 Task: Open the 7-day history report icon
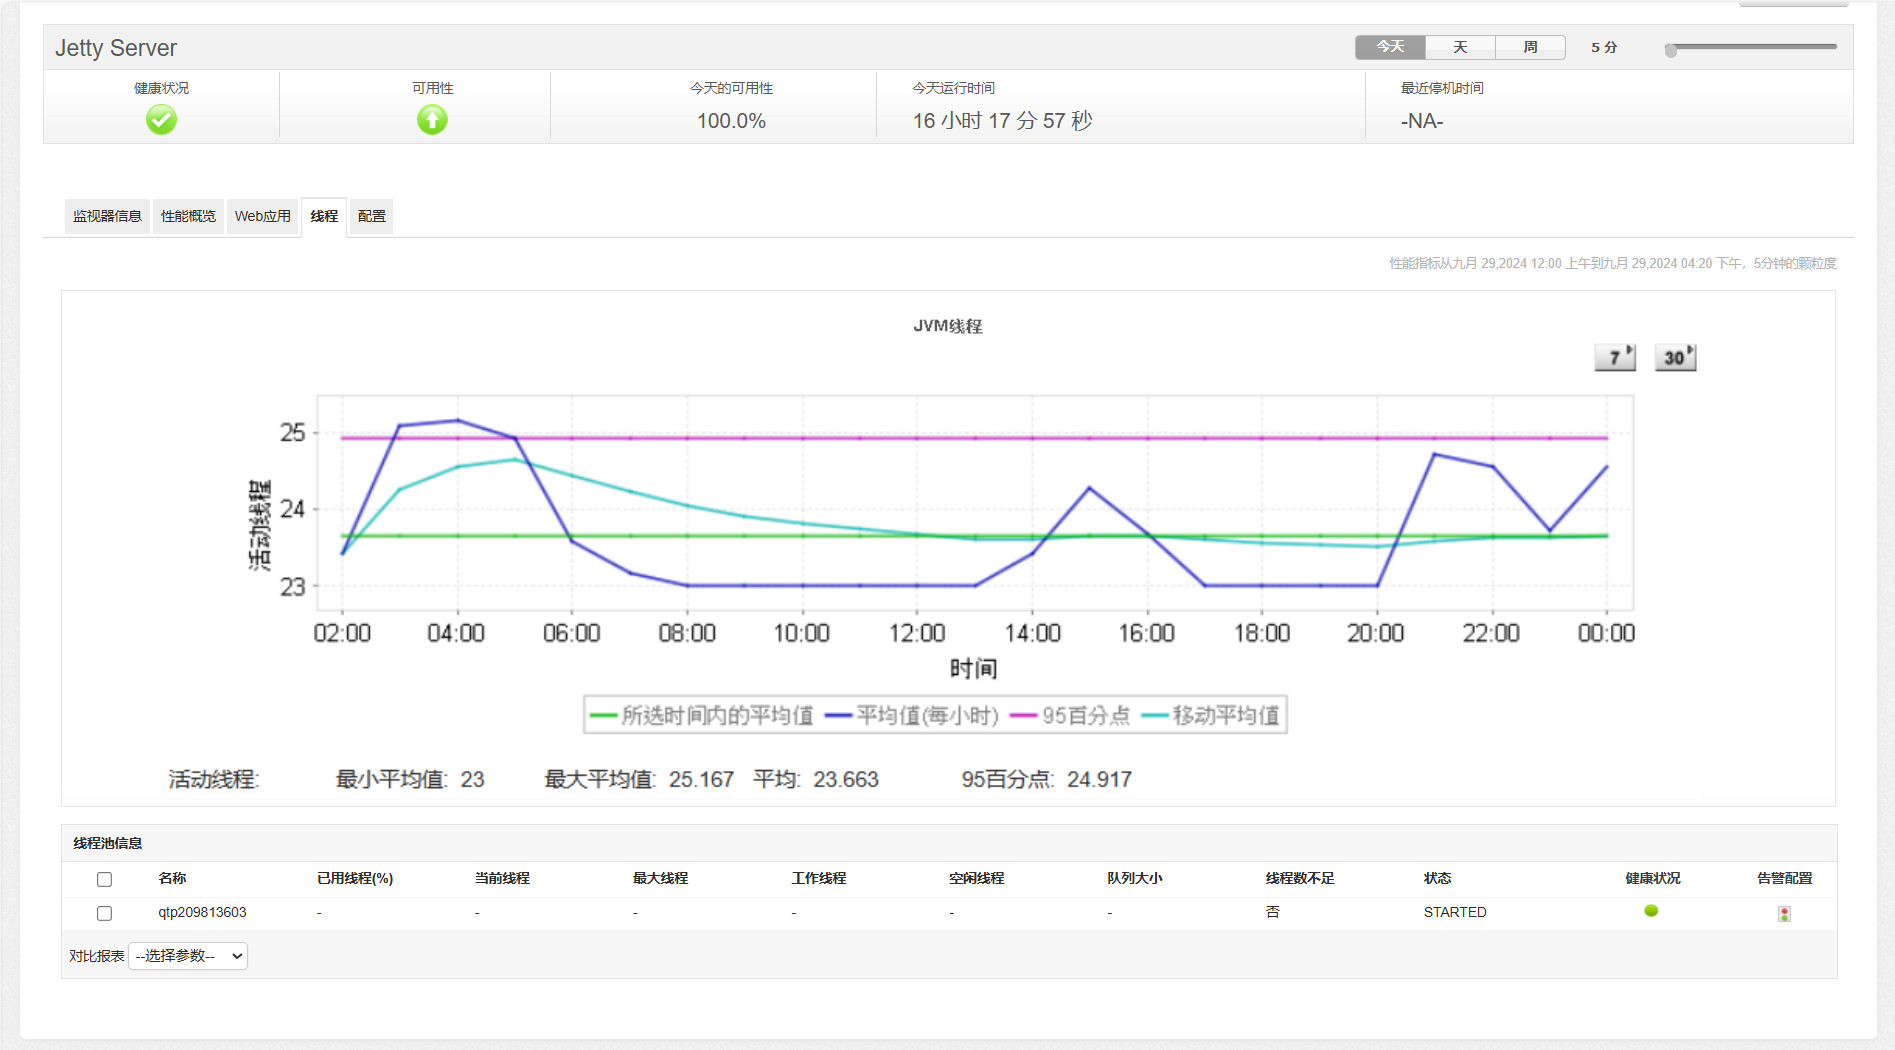click(x=1614, y=357)
